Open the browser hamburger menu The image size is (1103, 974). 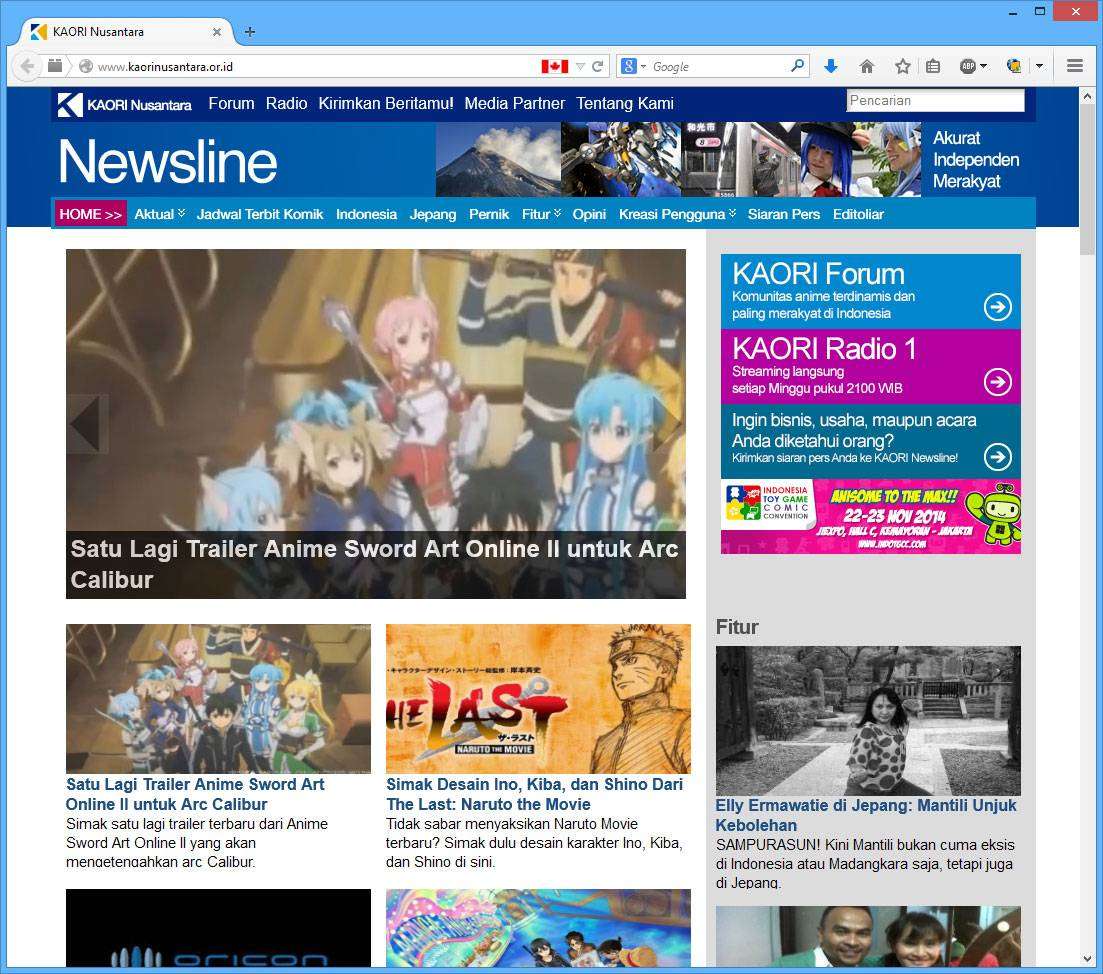[x=1074, y=65]
